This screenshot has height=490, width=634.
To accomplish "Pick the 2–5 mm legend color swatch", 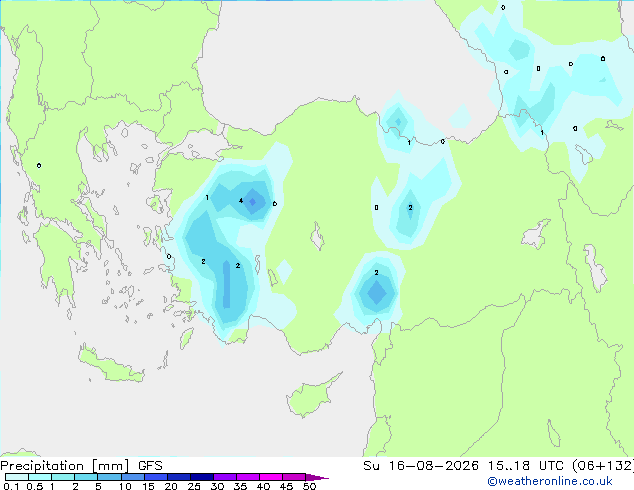I will click(86, 477).
